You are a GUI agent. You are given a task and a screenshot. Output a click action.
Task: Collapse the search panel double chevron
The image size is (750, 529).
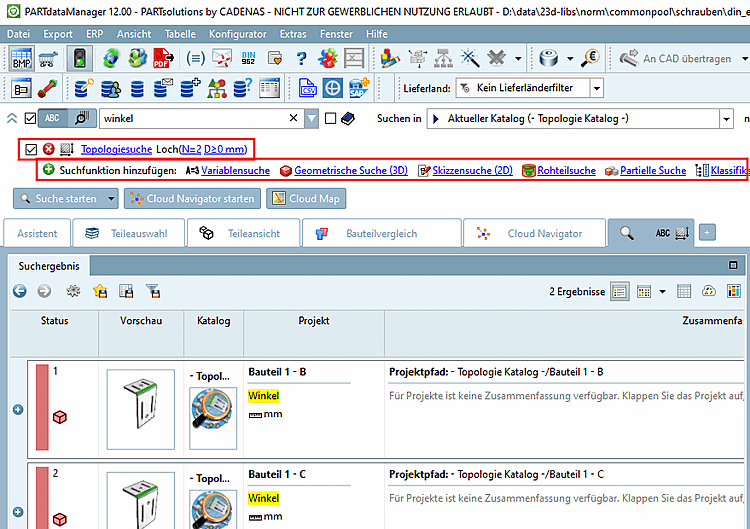pyautogui.click(x=12, y=118)
